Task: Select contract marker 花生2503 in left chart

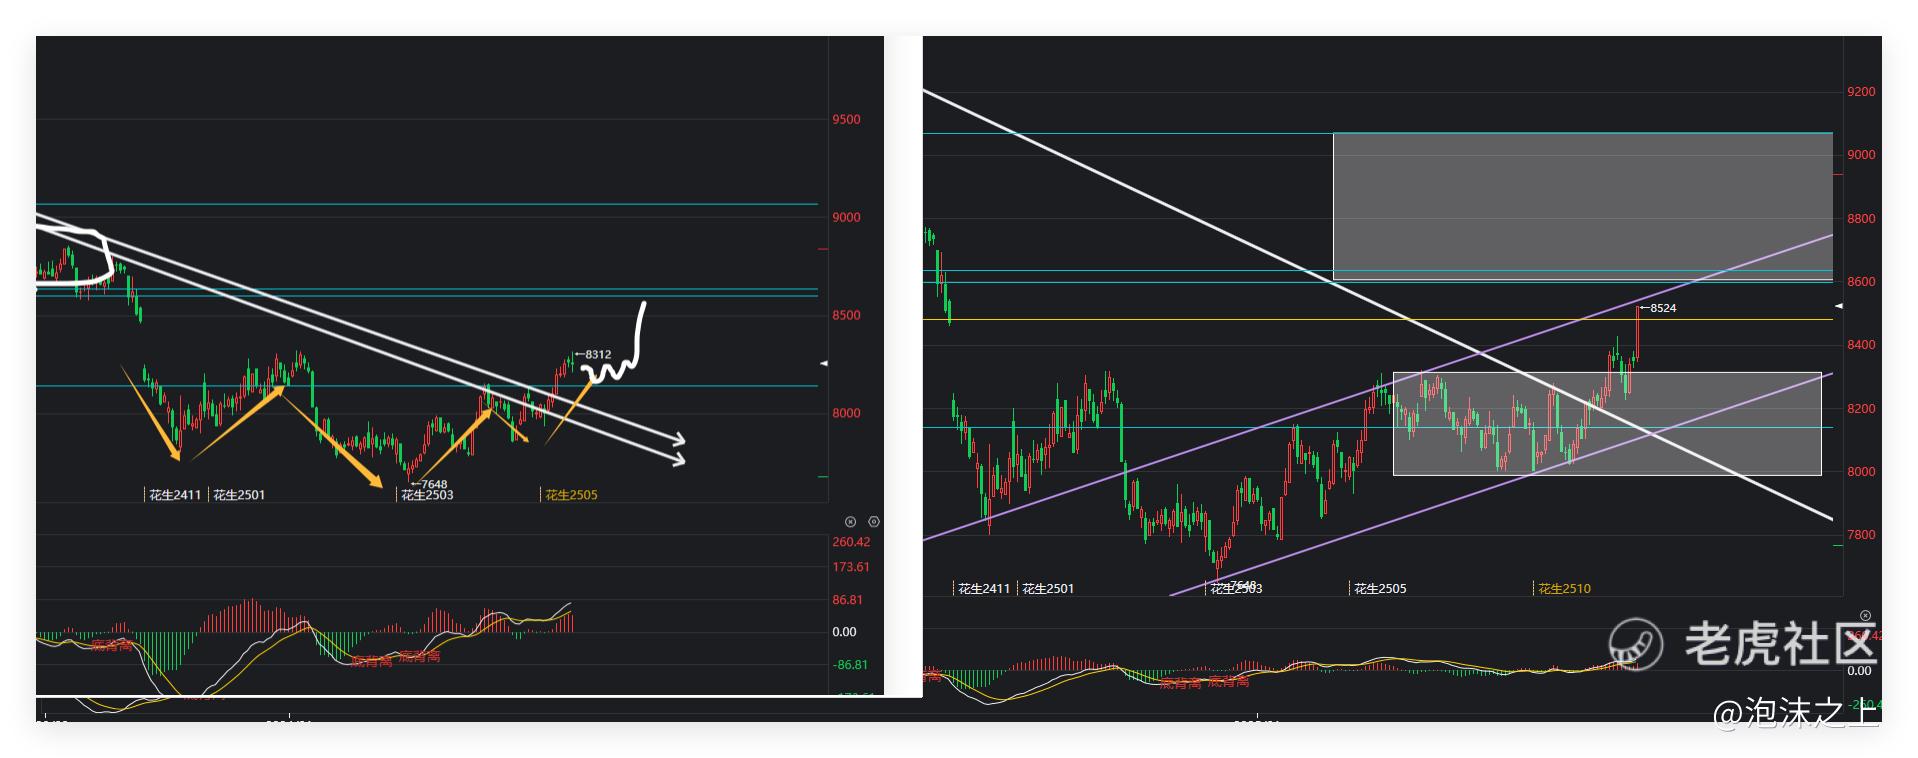Action: 427,495
